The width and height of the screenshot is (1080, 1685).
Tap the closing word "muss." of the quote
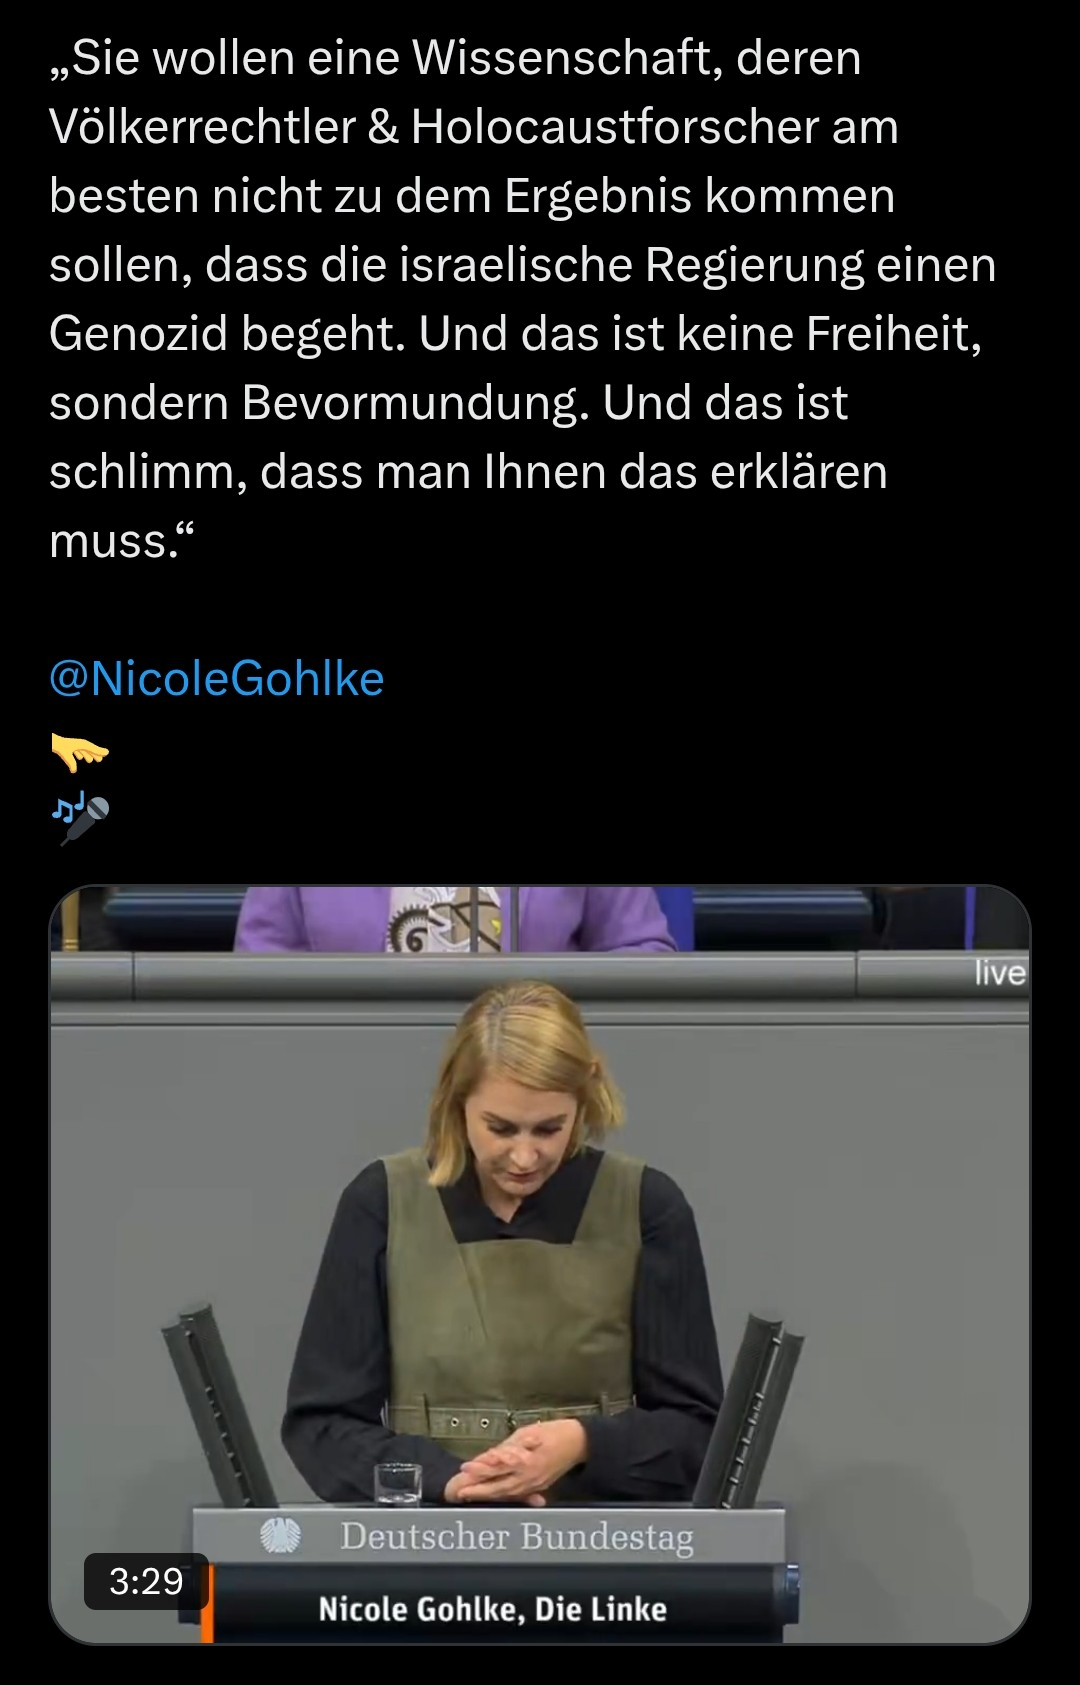tap(116, 541)
